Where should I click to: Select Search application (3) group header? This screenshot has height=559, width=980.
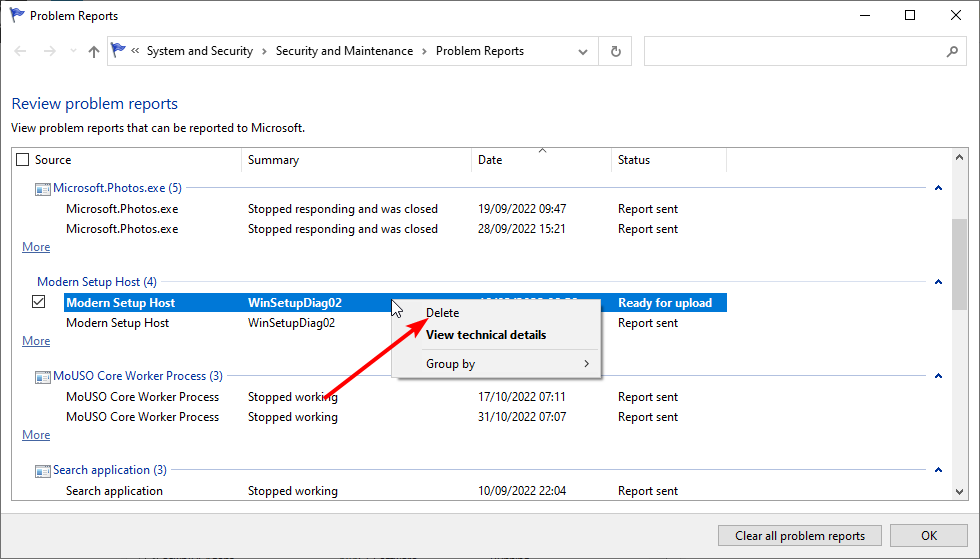110,470
